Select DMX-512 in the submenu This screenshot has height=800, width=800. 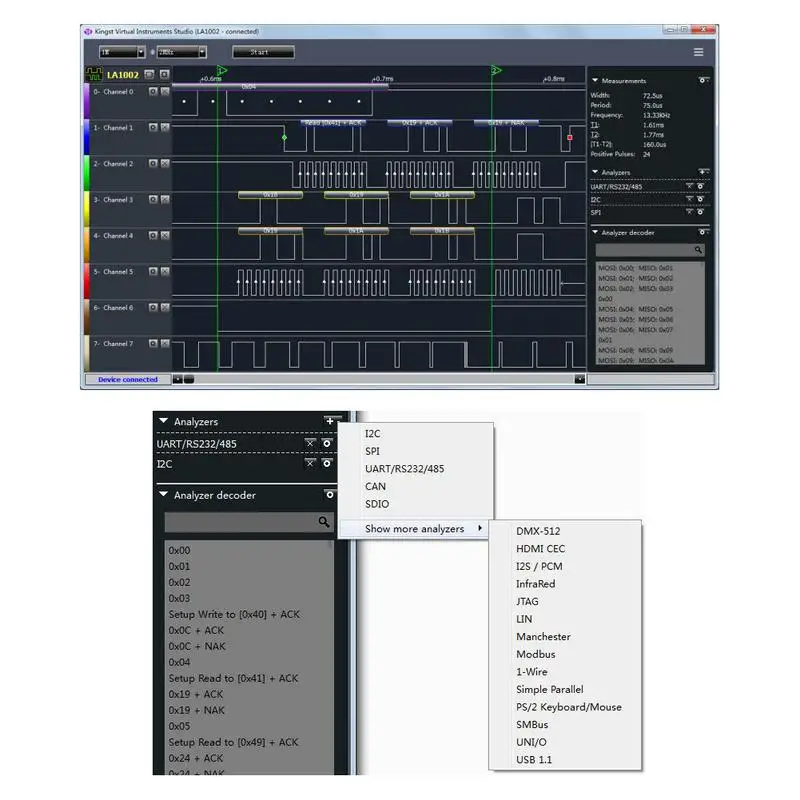[x=538, y=531]
